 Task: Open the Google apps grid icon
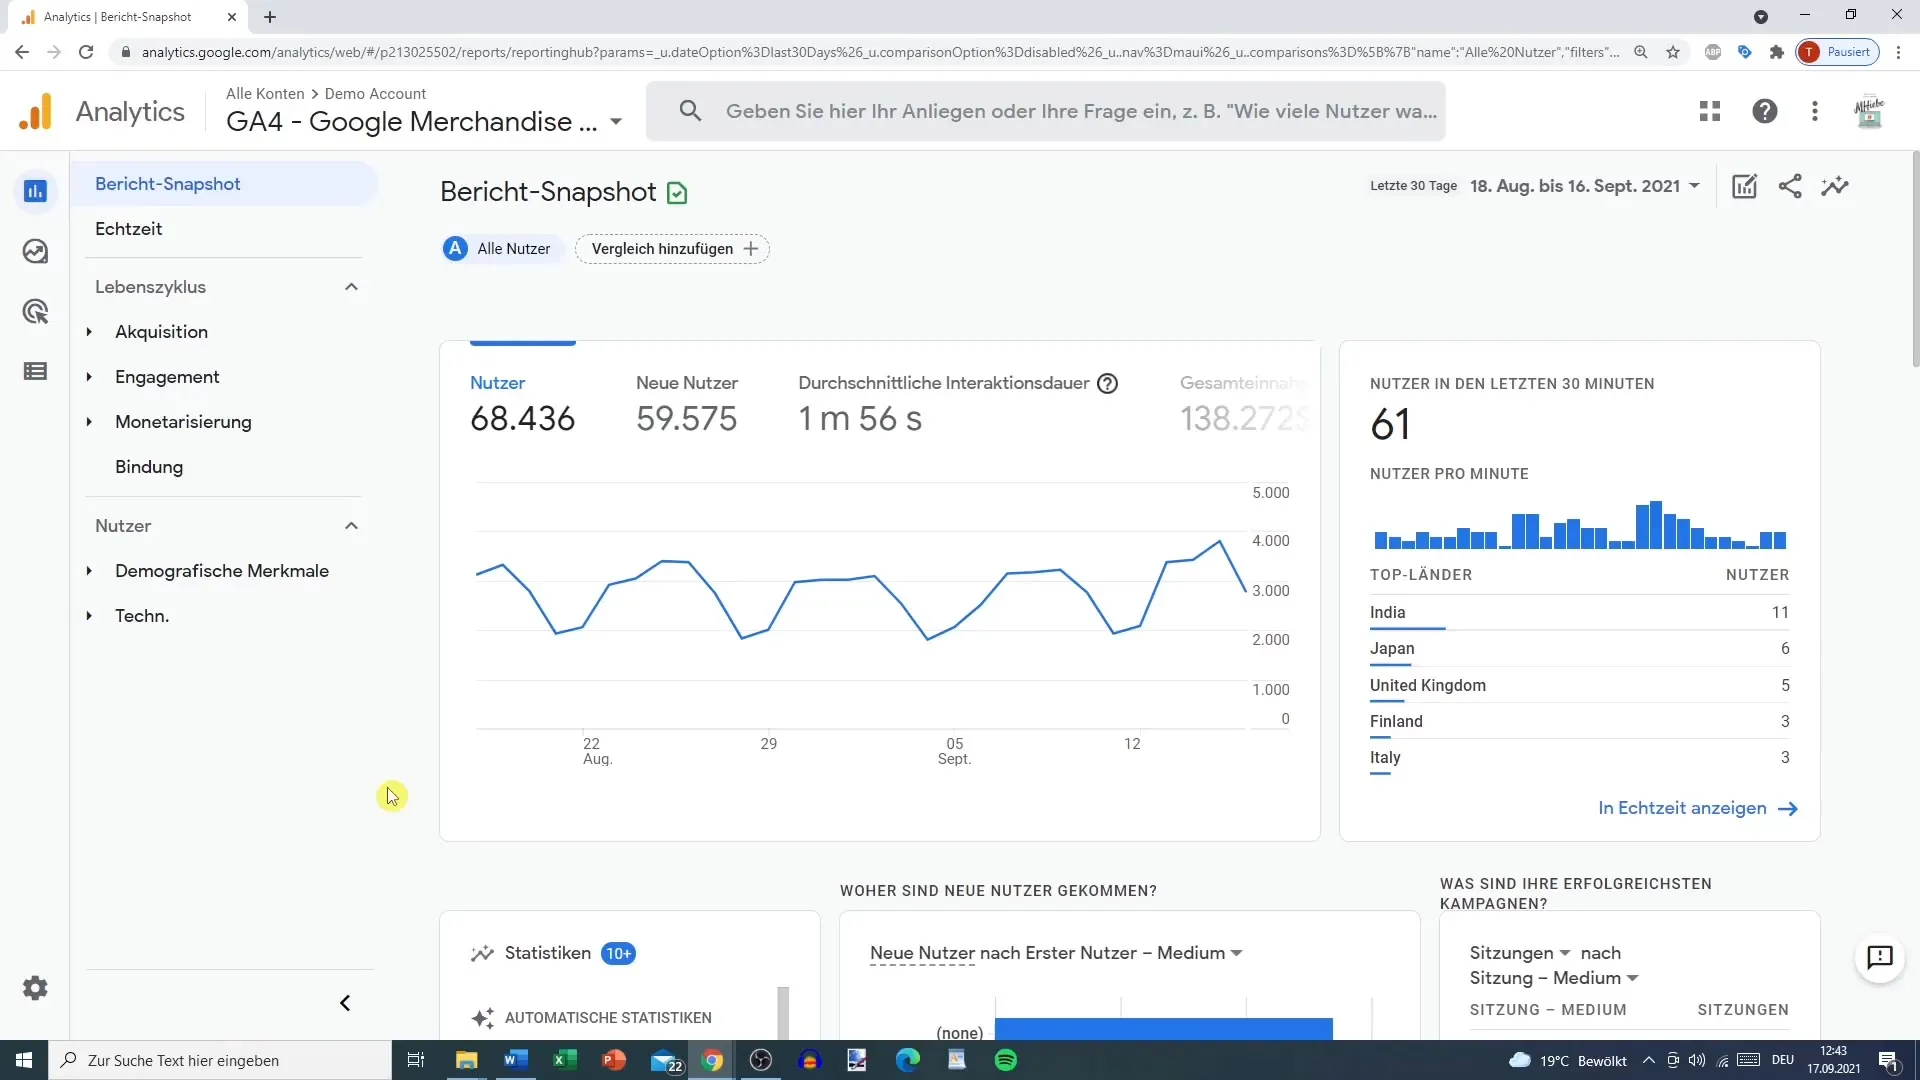1710,111
